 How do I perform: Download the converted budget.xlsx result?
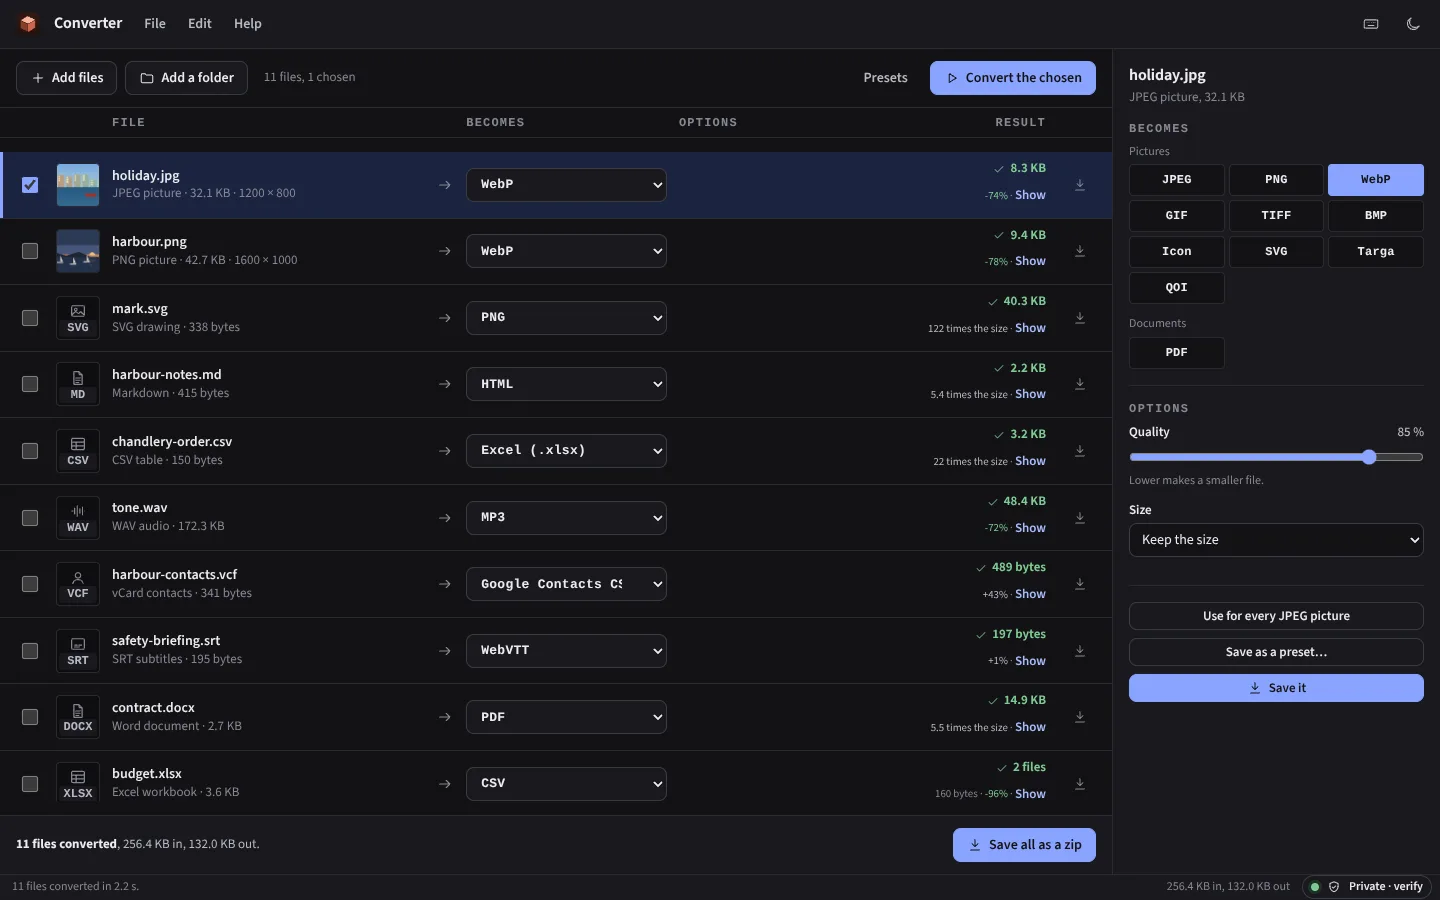(x=1080, y=784)
